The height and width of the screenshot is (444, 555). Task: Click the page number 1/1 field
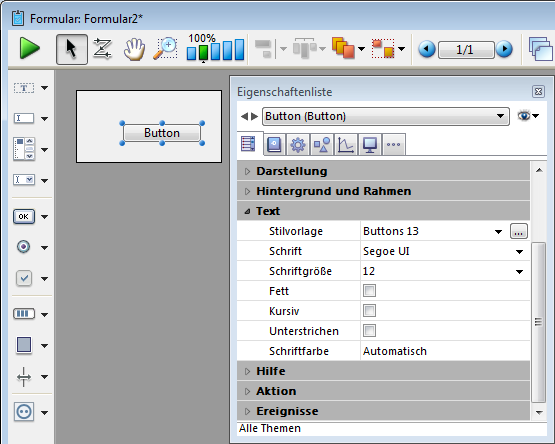click(465, 50)
